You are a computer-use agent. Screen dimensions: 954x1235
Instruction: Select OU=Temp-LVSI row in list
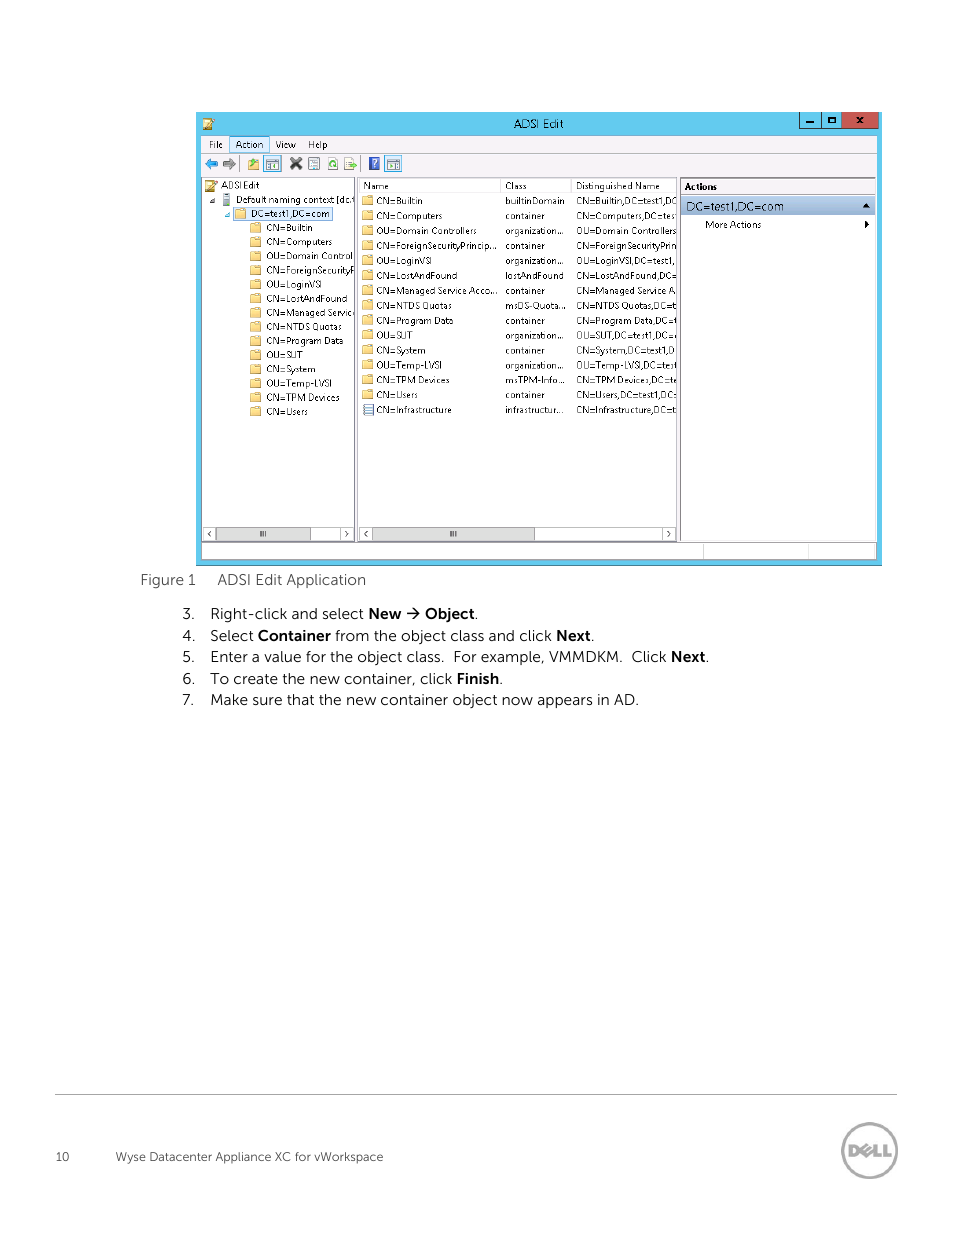point(518,365)
